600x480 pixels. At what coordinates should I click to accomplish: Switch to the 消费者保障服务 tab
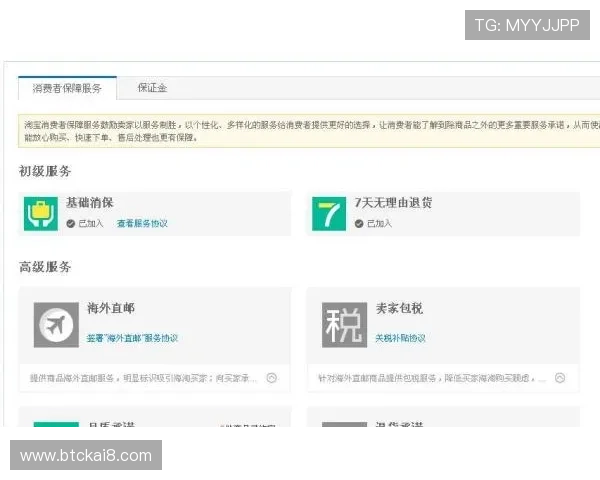click(67, 88)
